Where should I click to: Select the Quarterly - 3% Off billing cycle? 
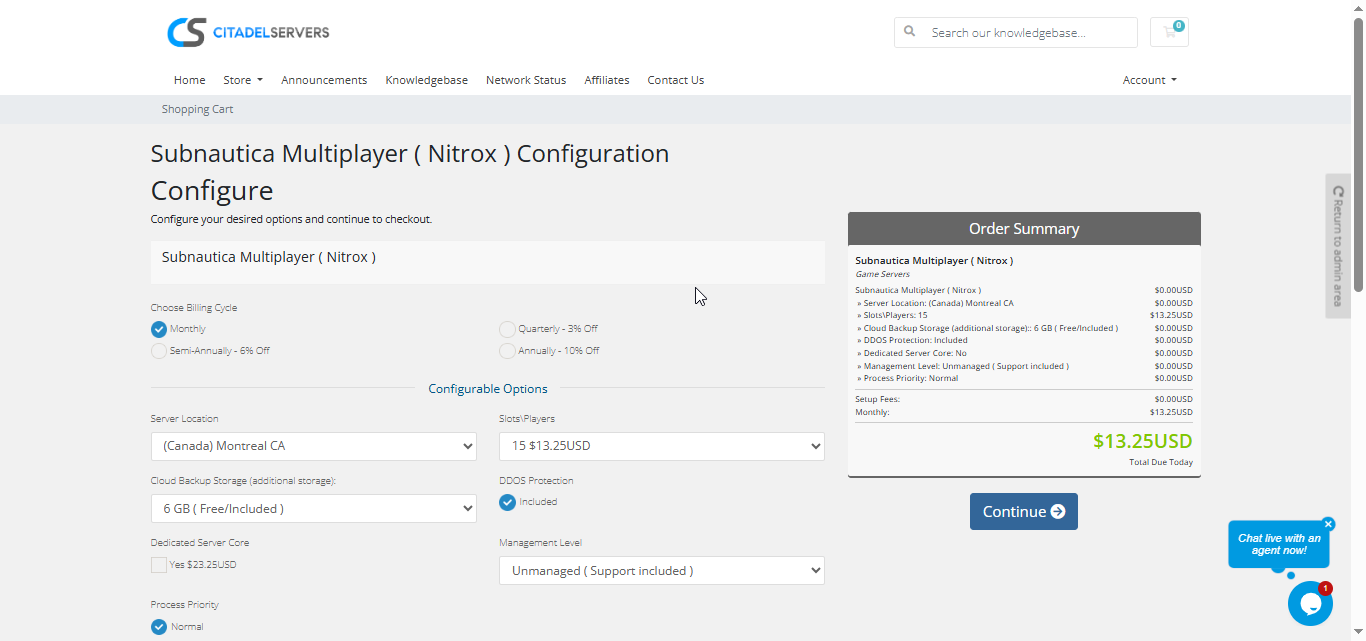508,329
